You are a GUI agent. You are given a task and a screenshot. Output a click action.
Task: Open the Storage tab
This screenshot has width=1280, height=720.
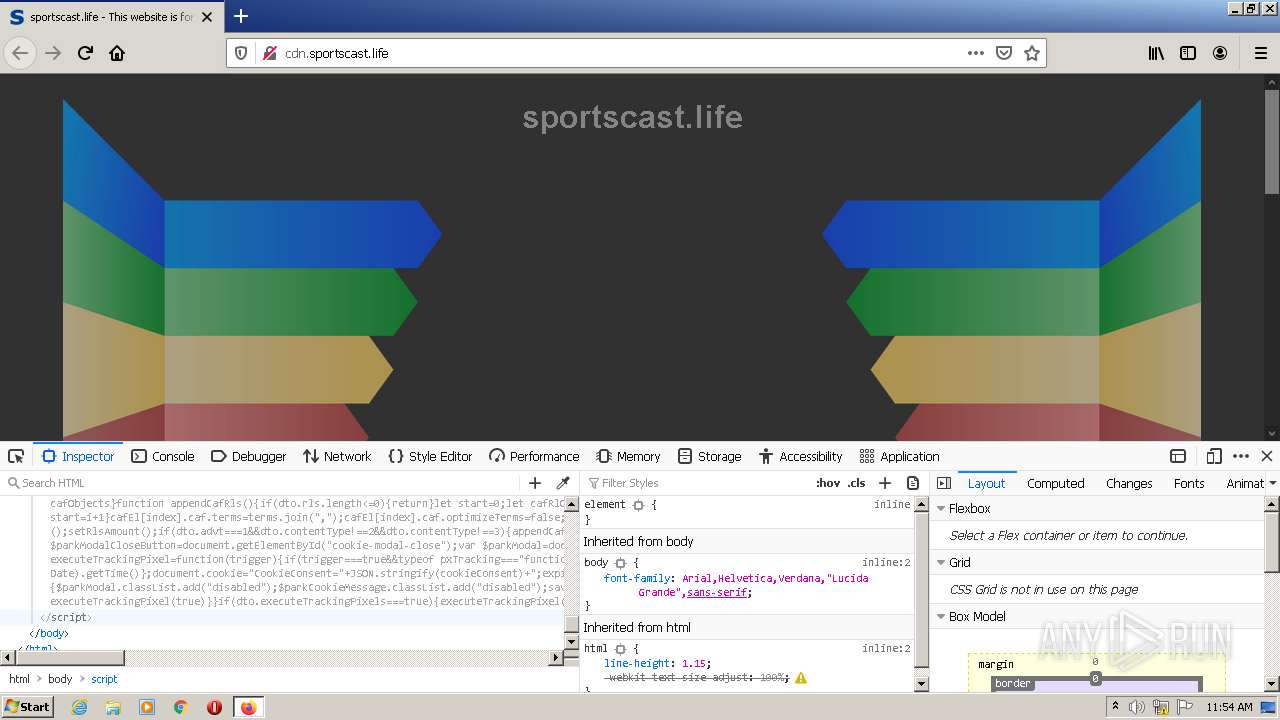(709, 456)
